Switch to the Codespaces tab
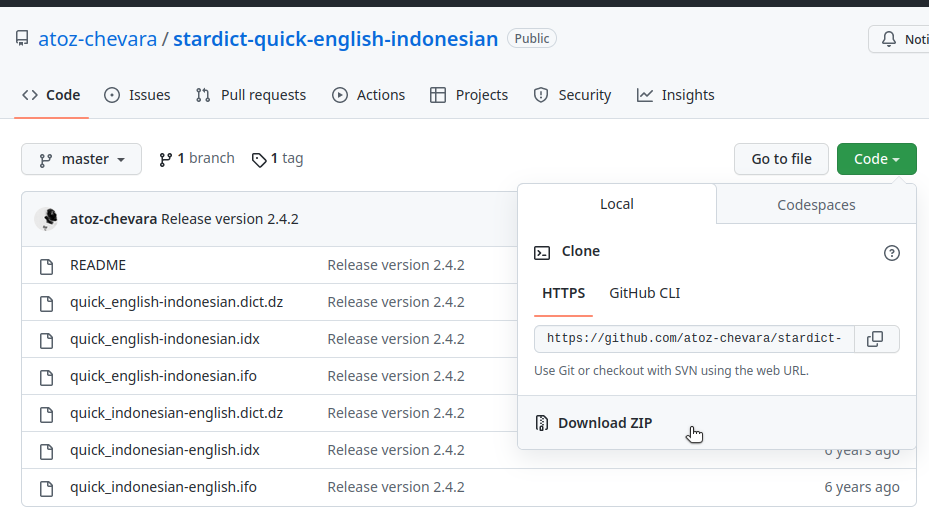 click(816, 204)
